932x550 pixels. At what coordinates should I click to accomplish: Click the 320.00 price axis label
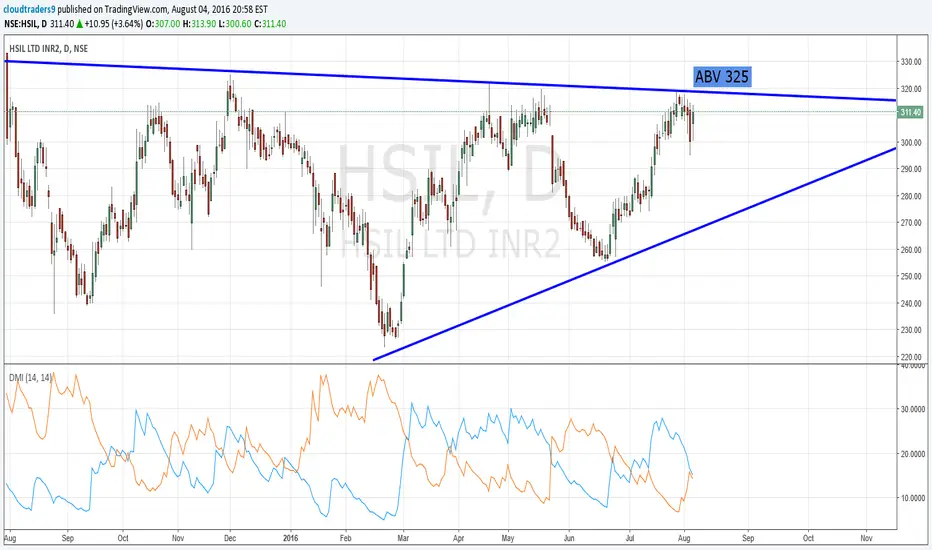point(911,89)
